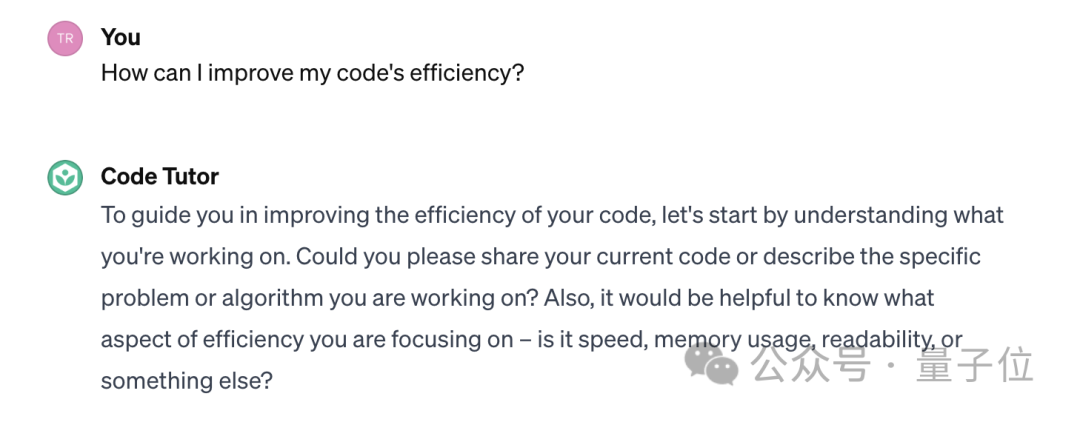
Task: Click the "量子位" watermark text
Action: (974, 366)
